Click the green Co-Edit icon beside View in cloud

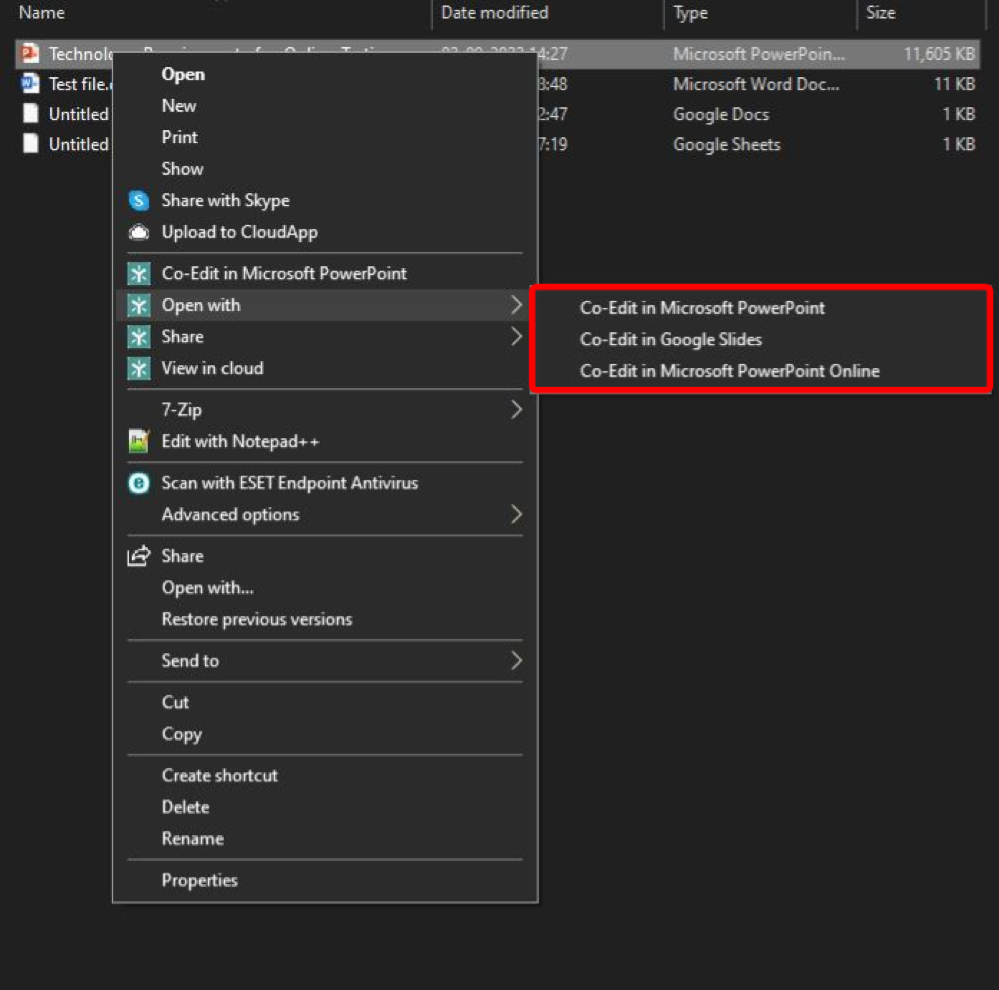137,368
